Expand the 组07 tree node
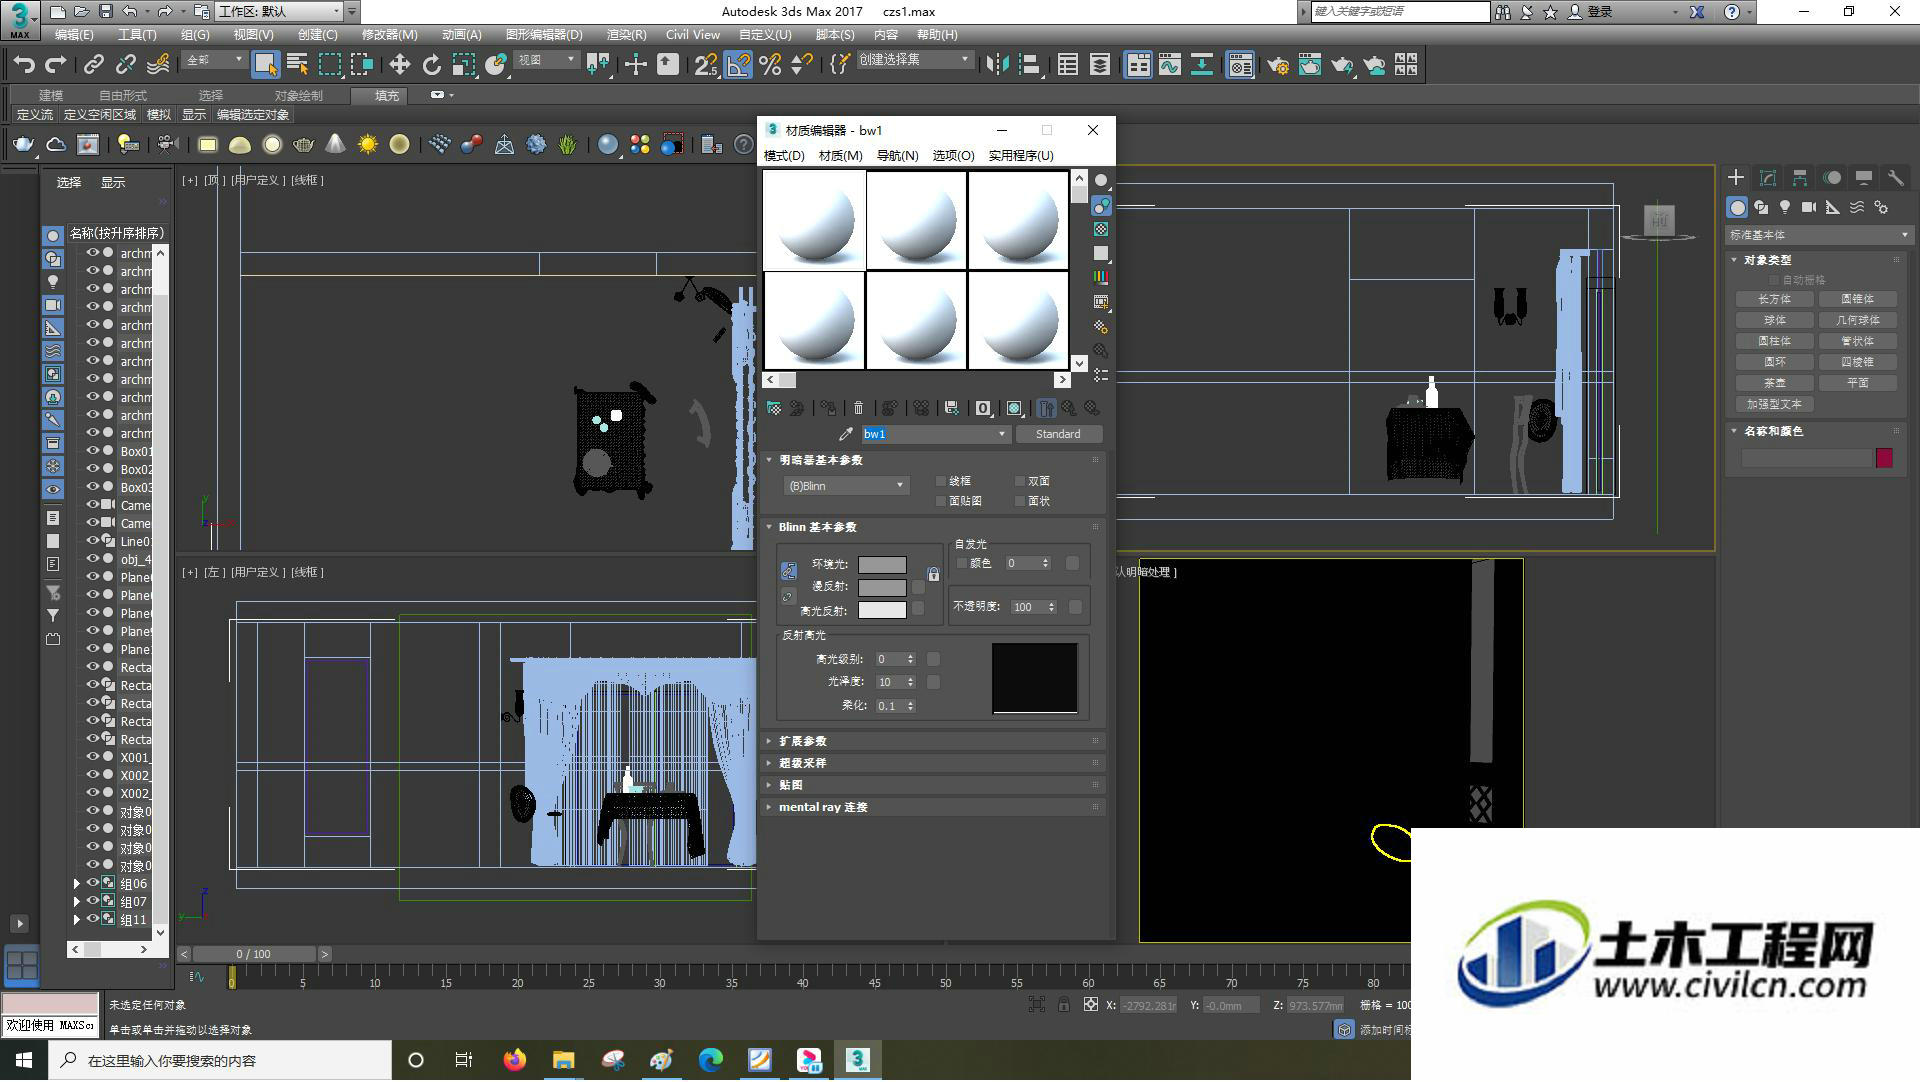 pyautogui.click(x=77, y=901)
